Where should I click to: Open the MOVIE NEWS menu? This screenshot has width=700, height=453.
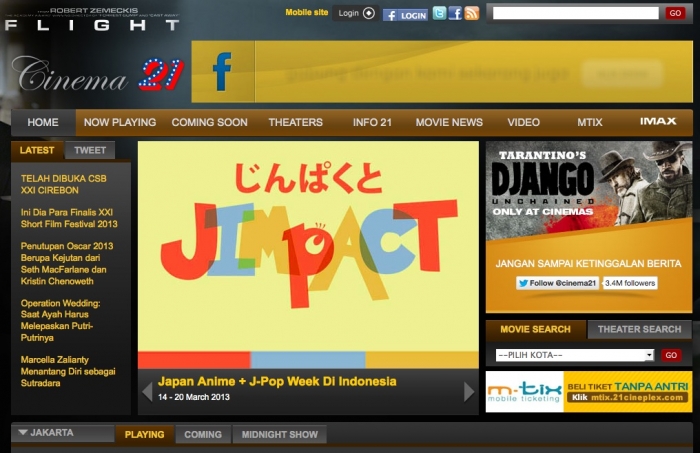[x=449, y=122]
